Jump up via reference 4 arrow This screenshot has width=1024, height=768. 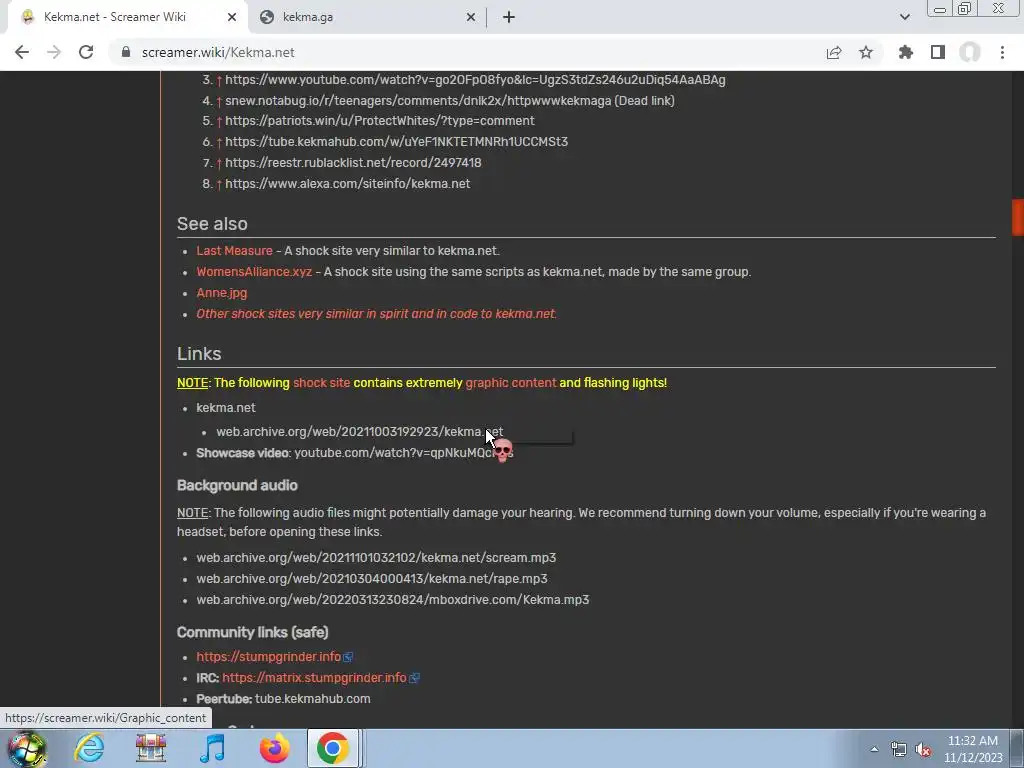(219, 101)
